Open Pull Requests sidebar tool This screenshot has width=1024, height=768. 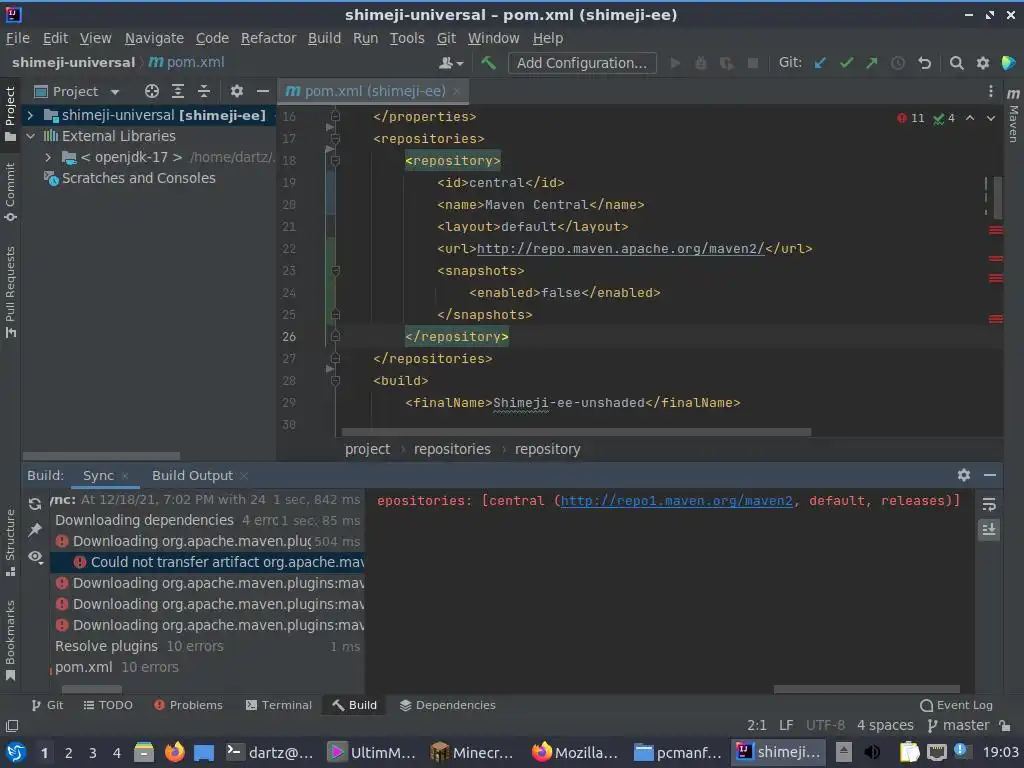10,291
